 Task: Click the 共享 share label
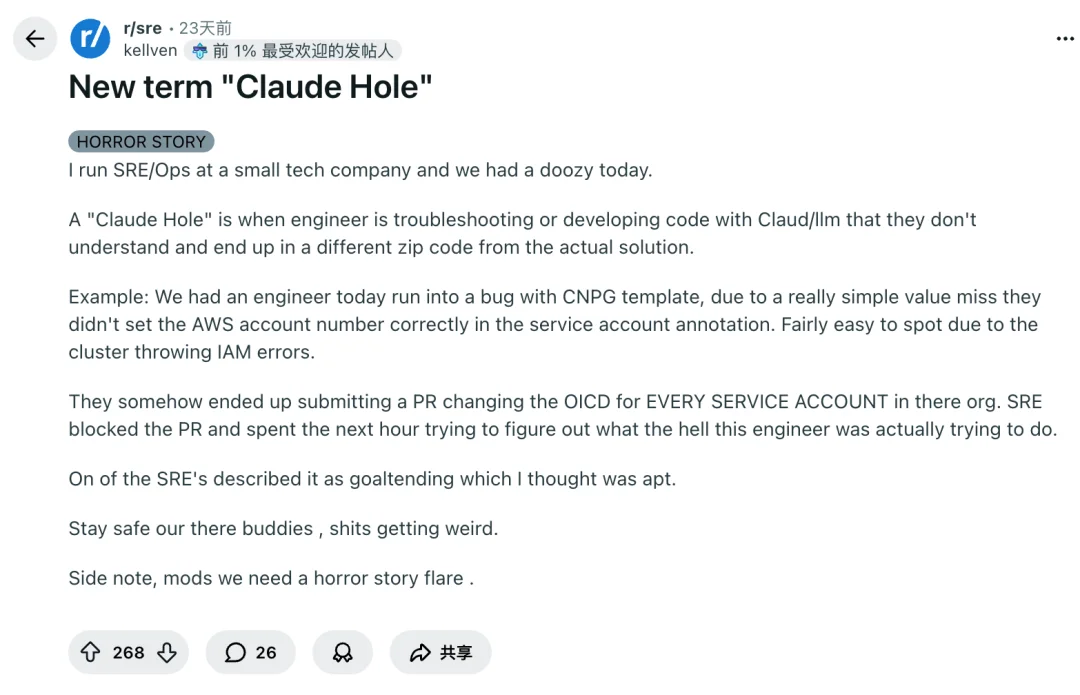tap(456, 653)
